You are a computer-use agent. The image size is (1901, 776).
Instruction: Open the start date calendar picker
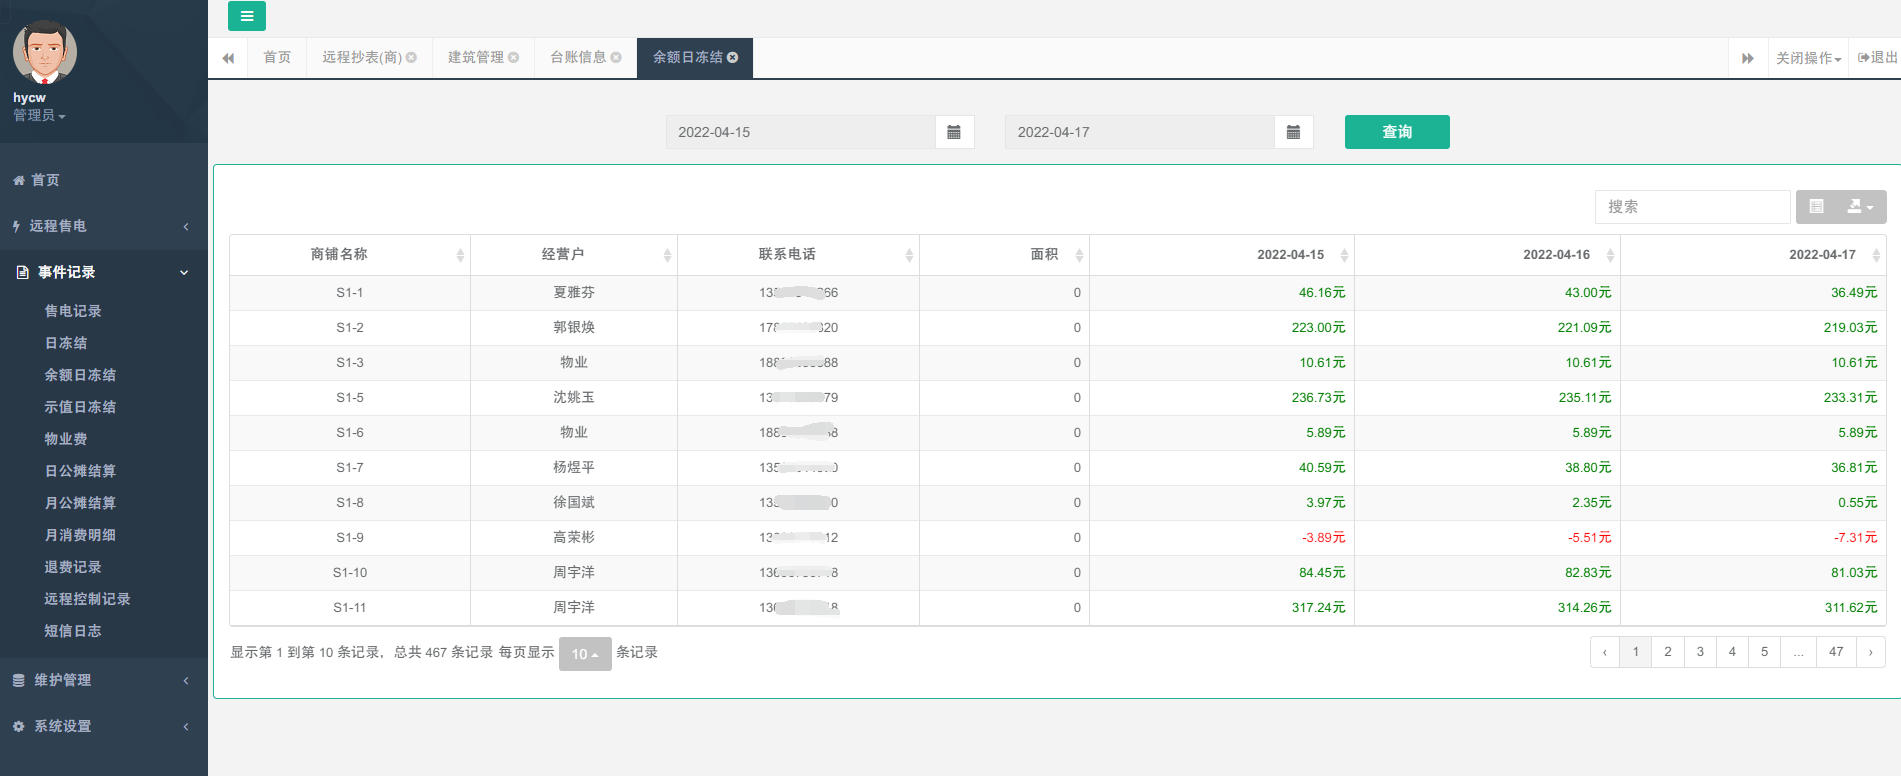953,132
